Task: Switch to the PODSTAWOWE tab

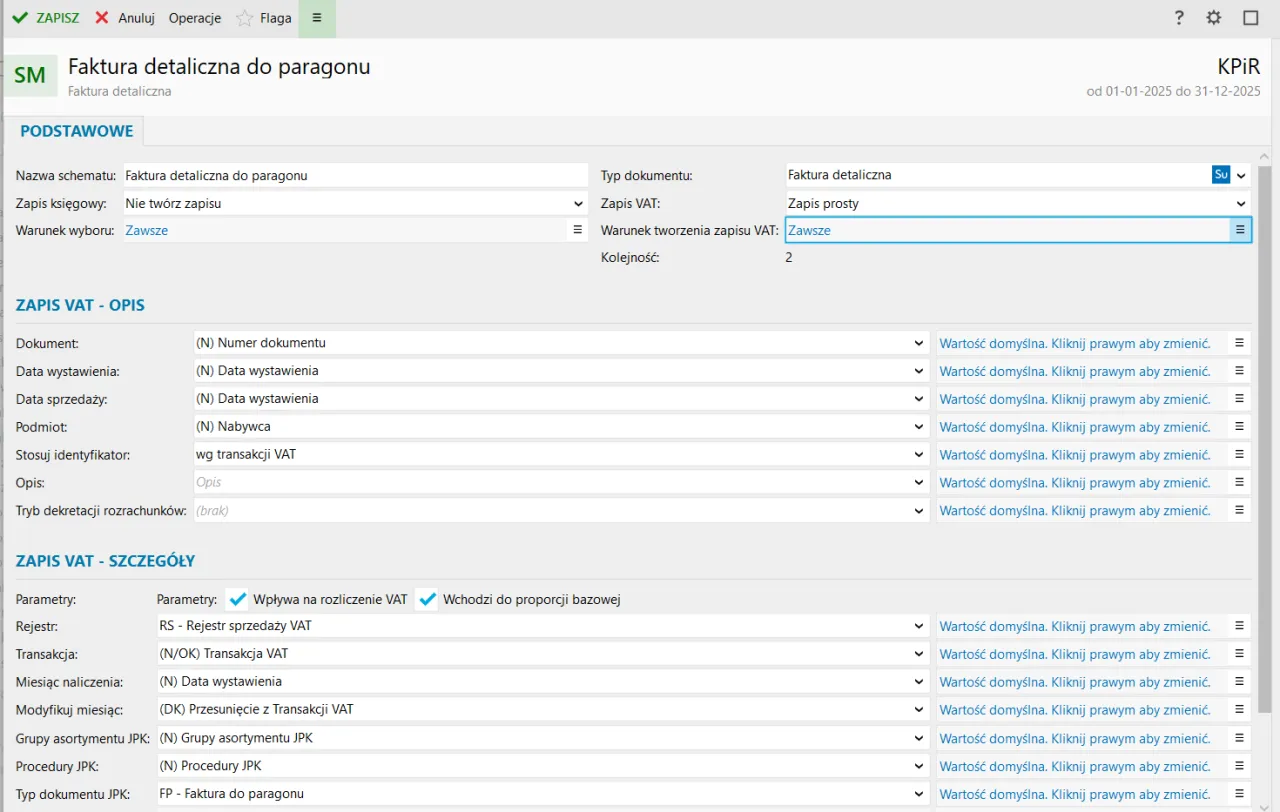Action: pos(77,131)
